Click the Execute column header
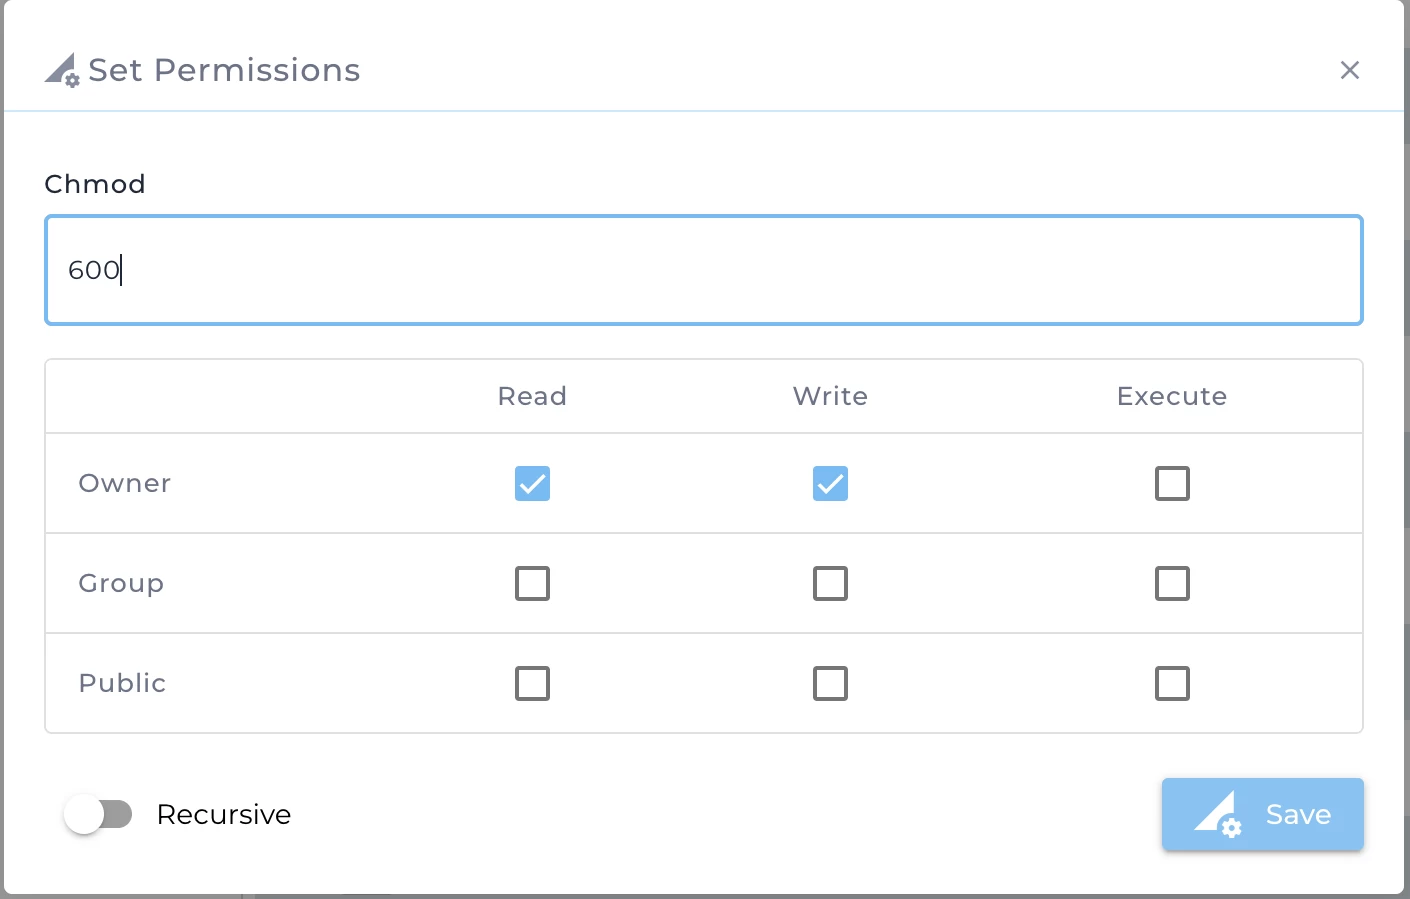1410x899 pixels. click(x=1172, y=397)
